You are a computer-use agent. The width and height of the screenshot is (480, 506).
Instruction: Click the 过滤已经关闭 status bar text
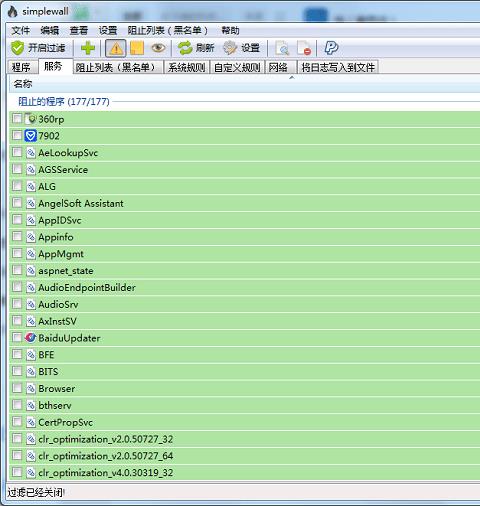pos(36,492)
